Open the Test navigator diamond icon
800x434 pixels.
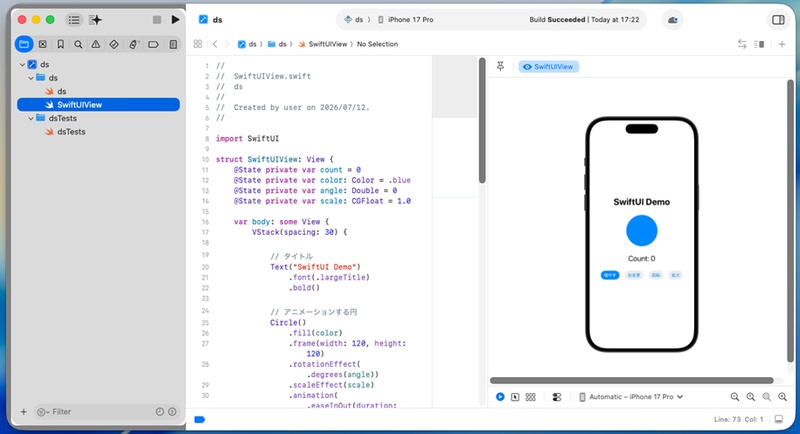[x=114, y=44]
